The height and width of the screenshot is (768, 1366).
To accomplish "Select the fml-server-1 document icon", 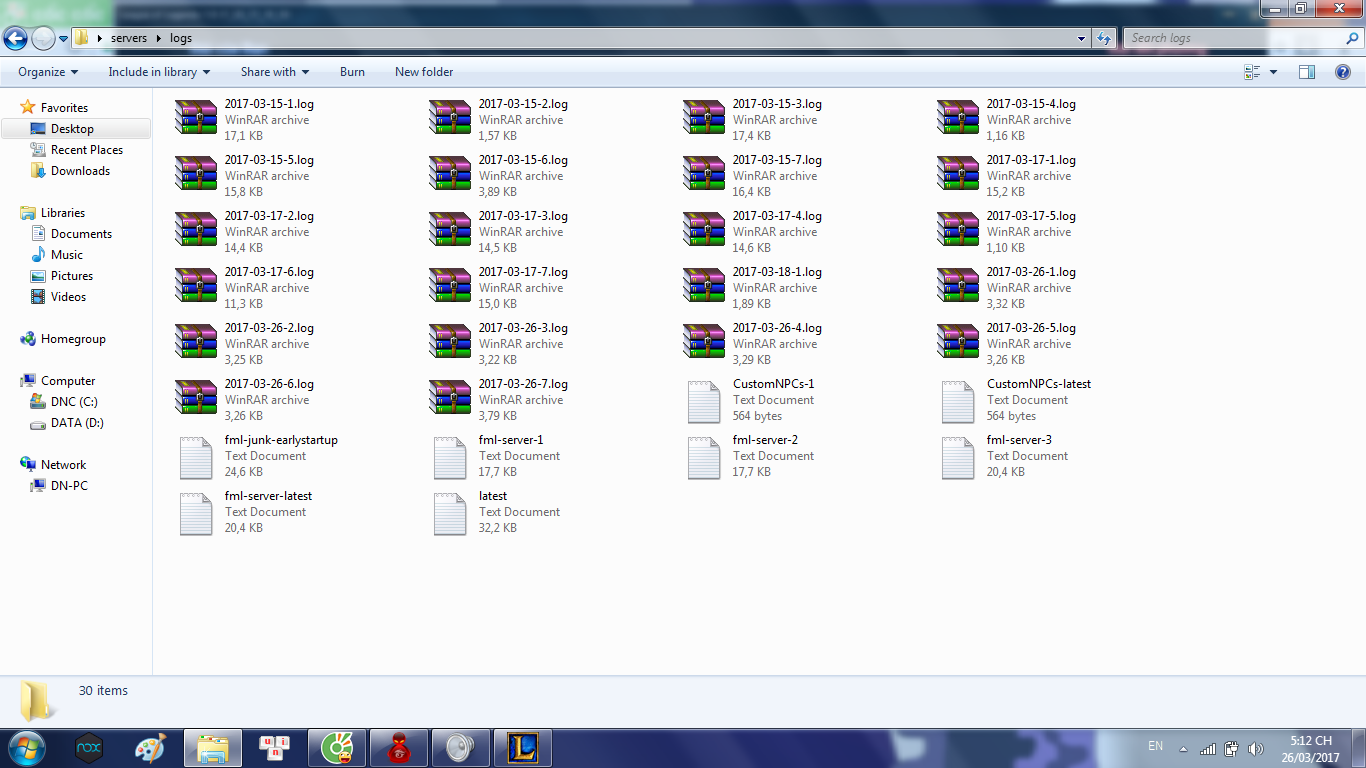I will coord(450,457).
